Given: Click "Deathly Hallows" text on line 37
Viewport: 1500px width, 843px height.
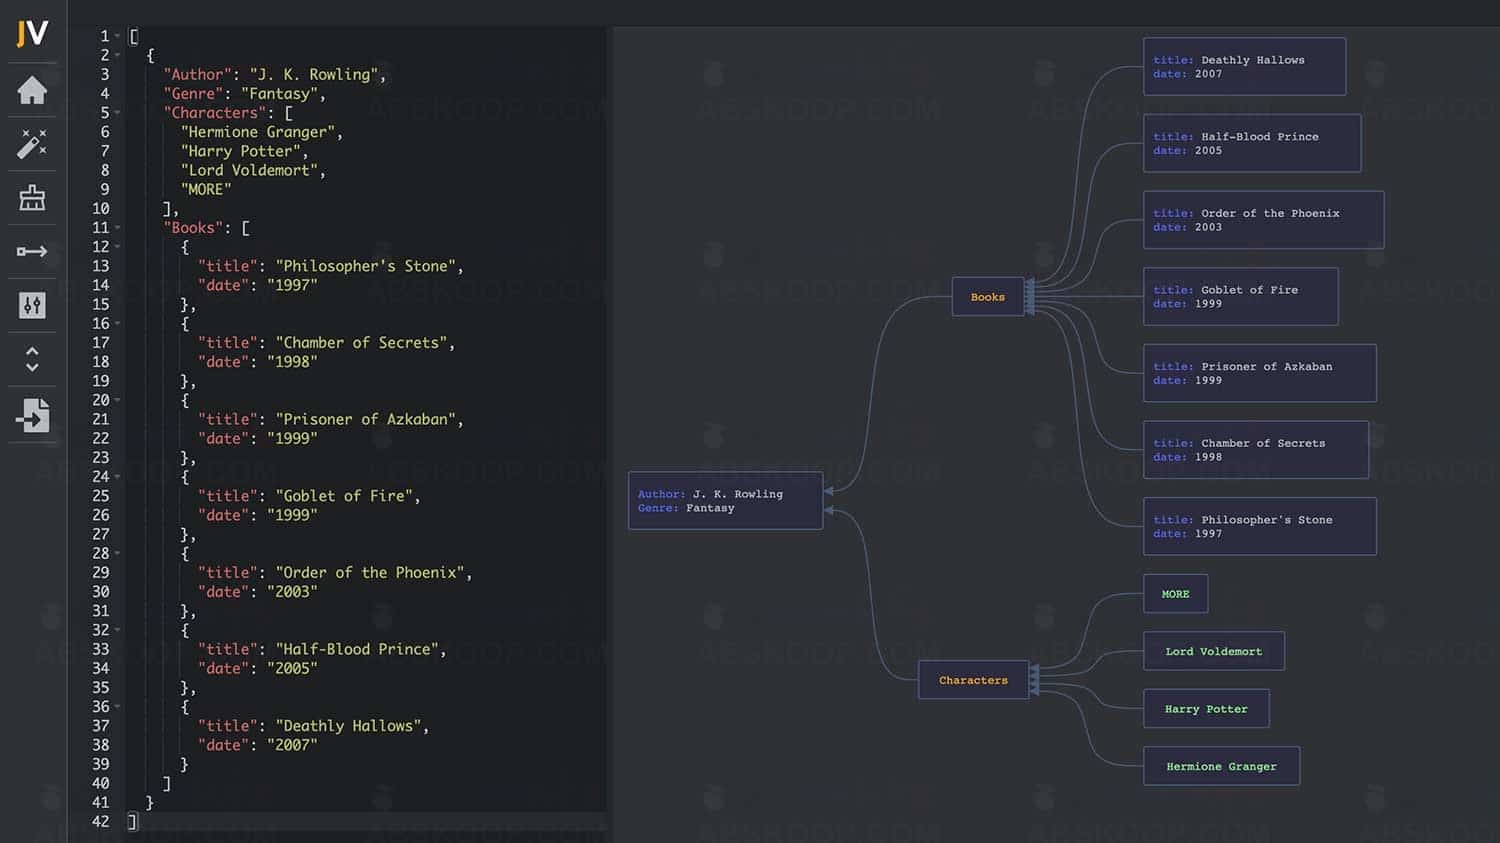Looking at the screenshot, I should click(x=348, y=726).
